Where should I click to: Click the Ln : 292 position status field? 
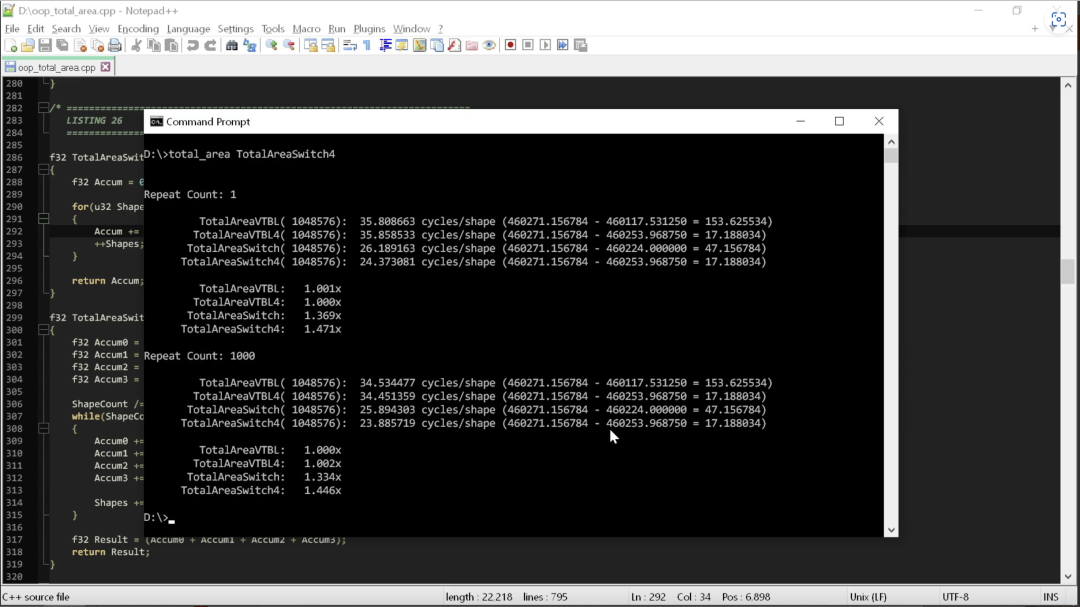coord(648,597)
